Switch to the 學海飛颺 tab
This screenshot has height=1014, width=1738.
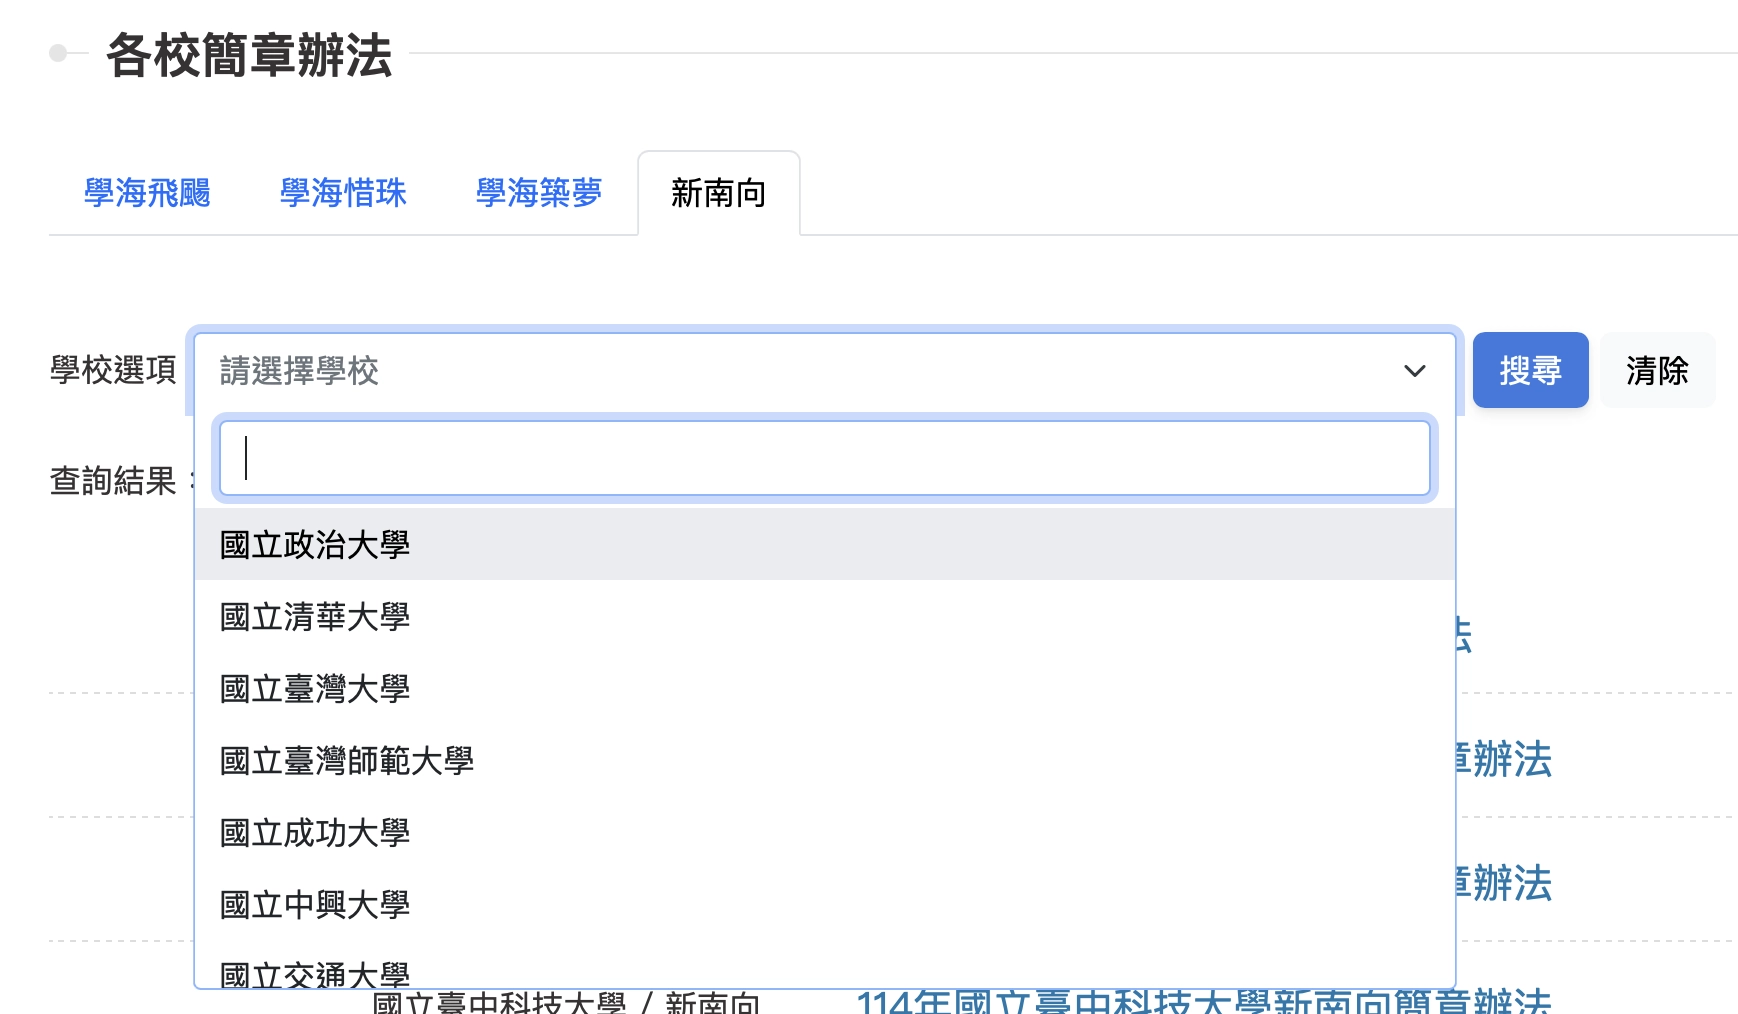point(147,193)
